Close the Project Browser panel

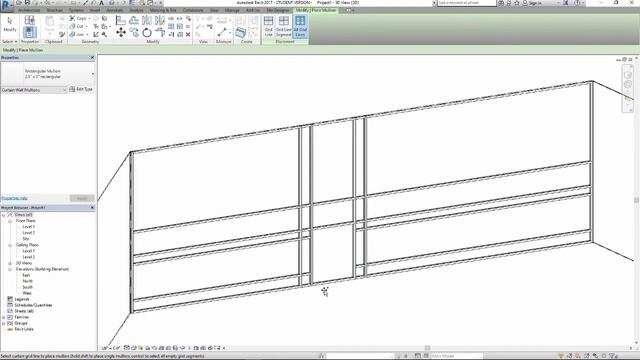pos(92,208)
